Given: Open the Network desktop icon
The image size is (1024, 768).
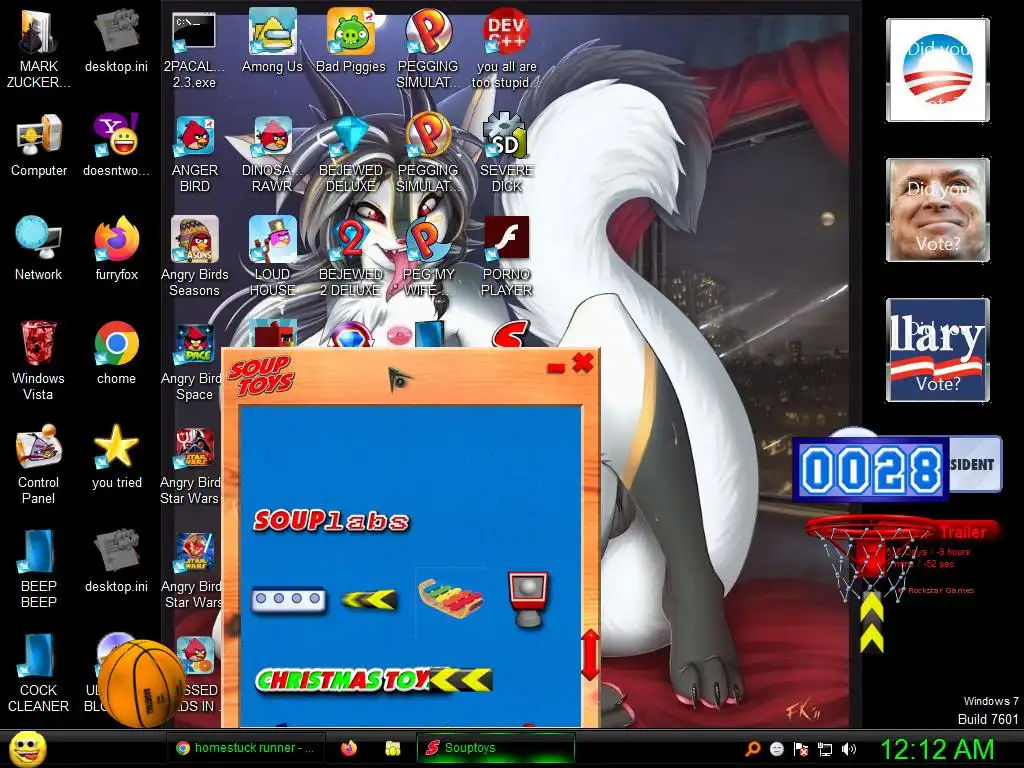Looking at the screenshot, I should coord(38,248).
